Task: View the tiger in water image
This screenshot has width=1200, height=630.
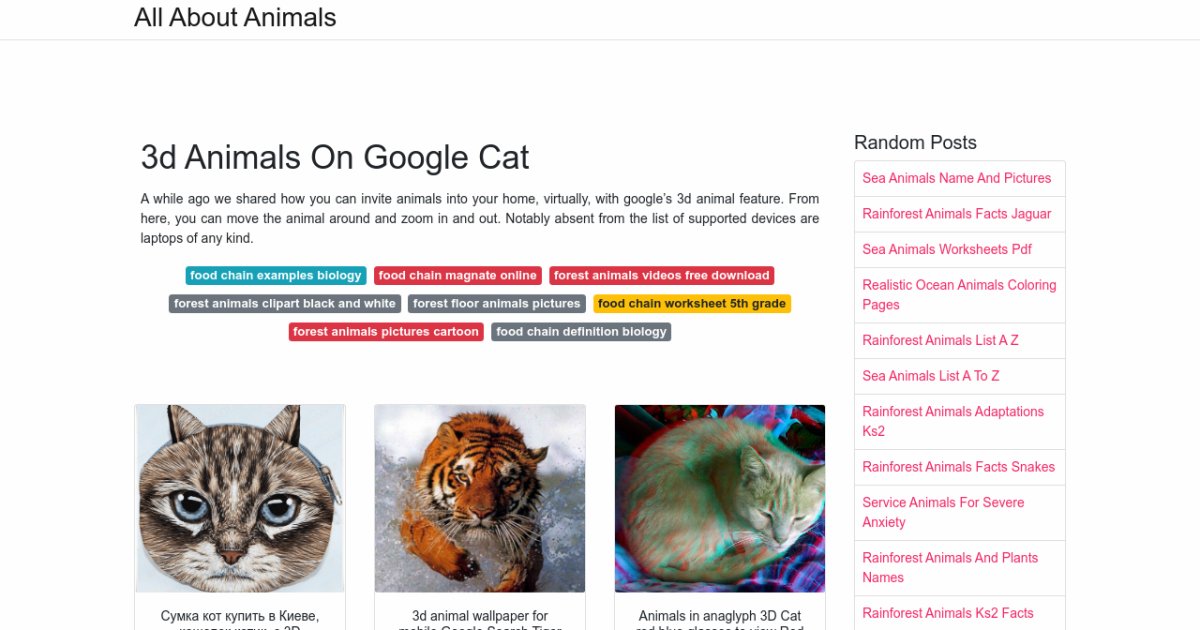Action: pos(480,498)
